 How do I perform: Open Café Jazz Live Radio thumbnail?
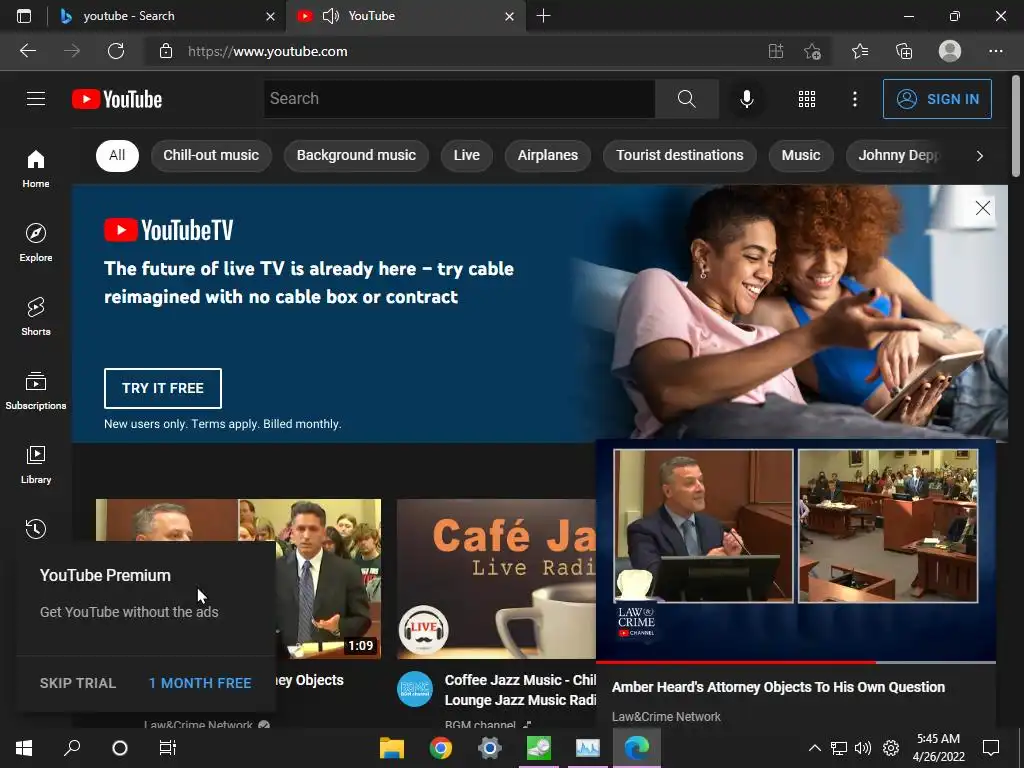[496, 579]
